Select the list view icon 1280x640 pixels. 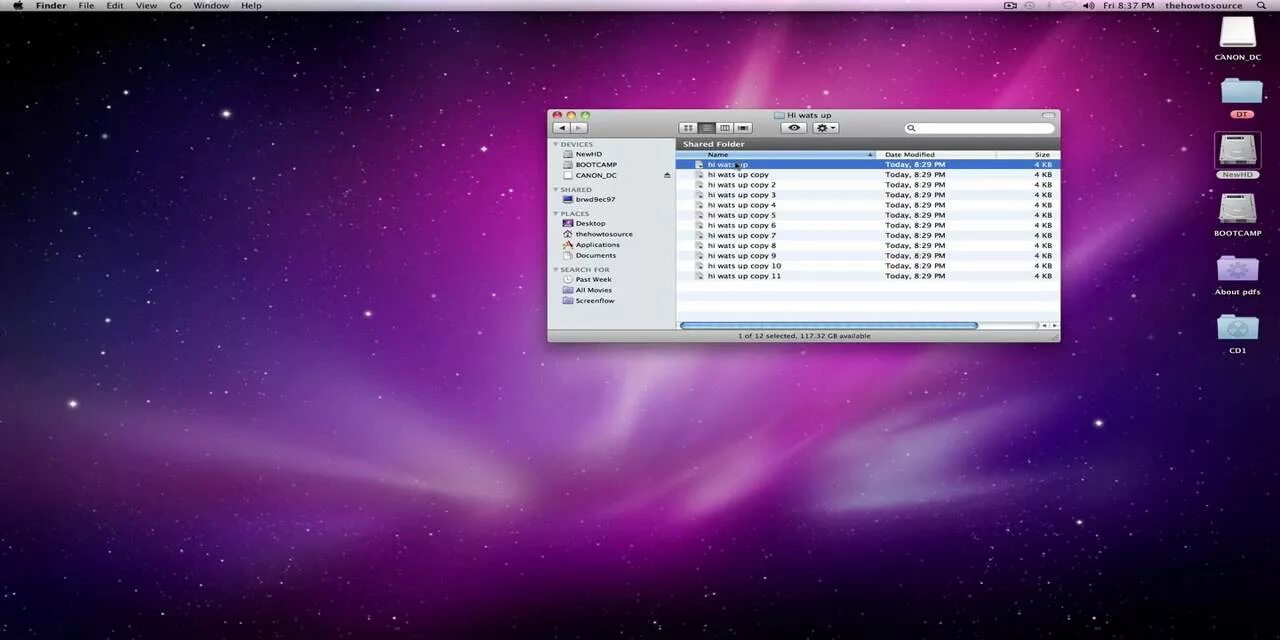(706, 127)
